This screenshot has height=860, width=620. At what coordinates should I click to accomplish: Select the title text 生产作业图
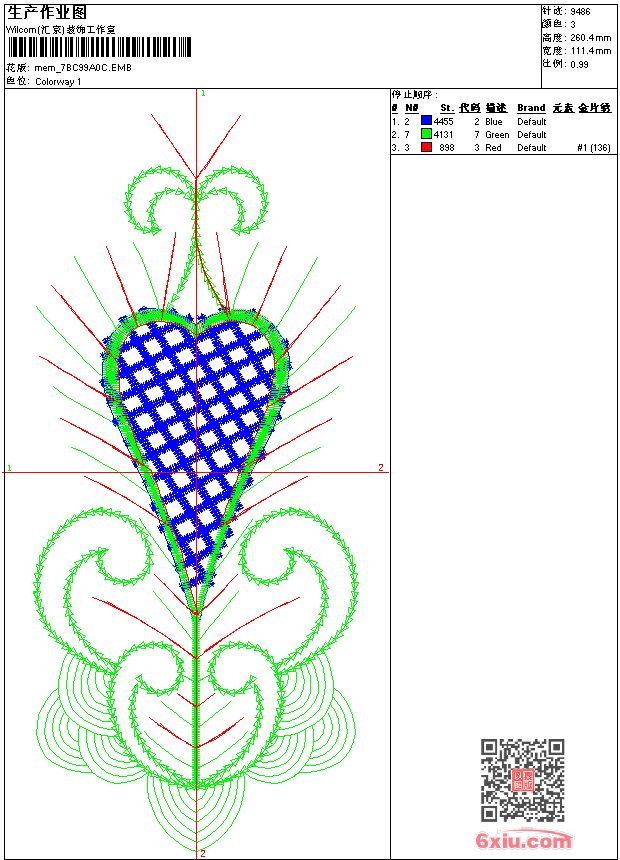(x=47, y=13)
